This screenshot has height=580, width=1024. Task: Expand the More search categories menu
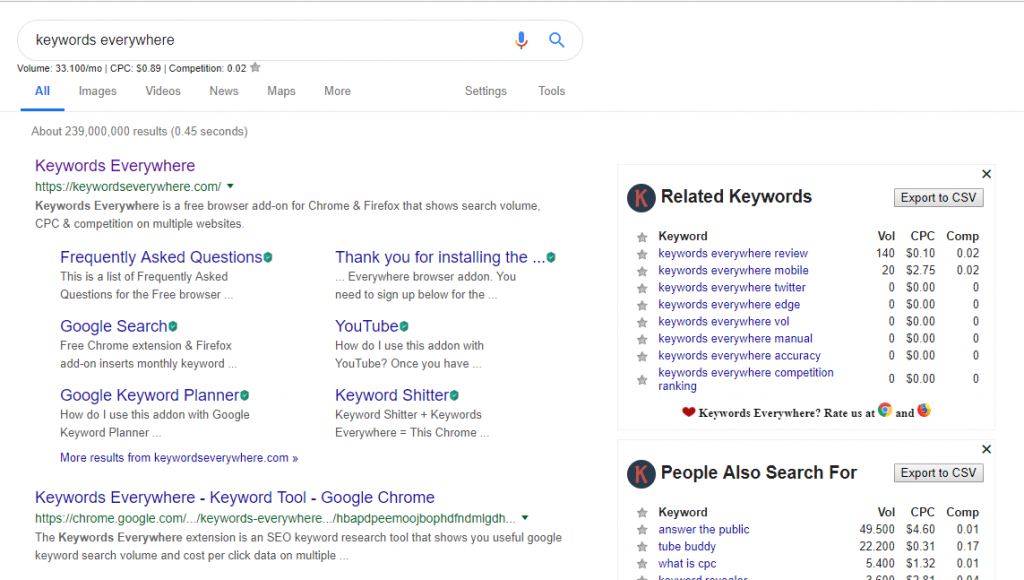tap(337, 91)
